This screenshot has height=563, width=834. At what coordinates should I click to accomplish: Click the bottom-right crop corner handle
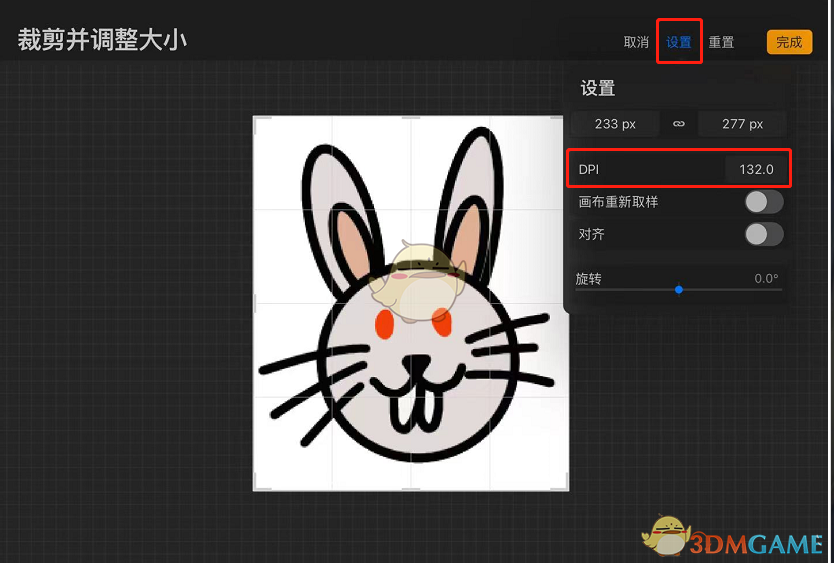(x=564, y=485)
